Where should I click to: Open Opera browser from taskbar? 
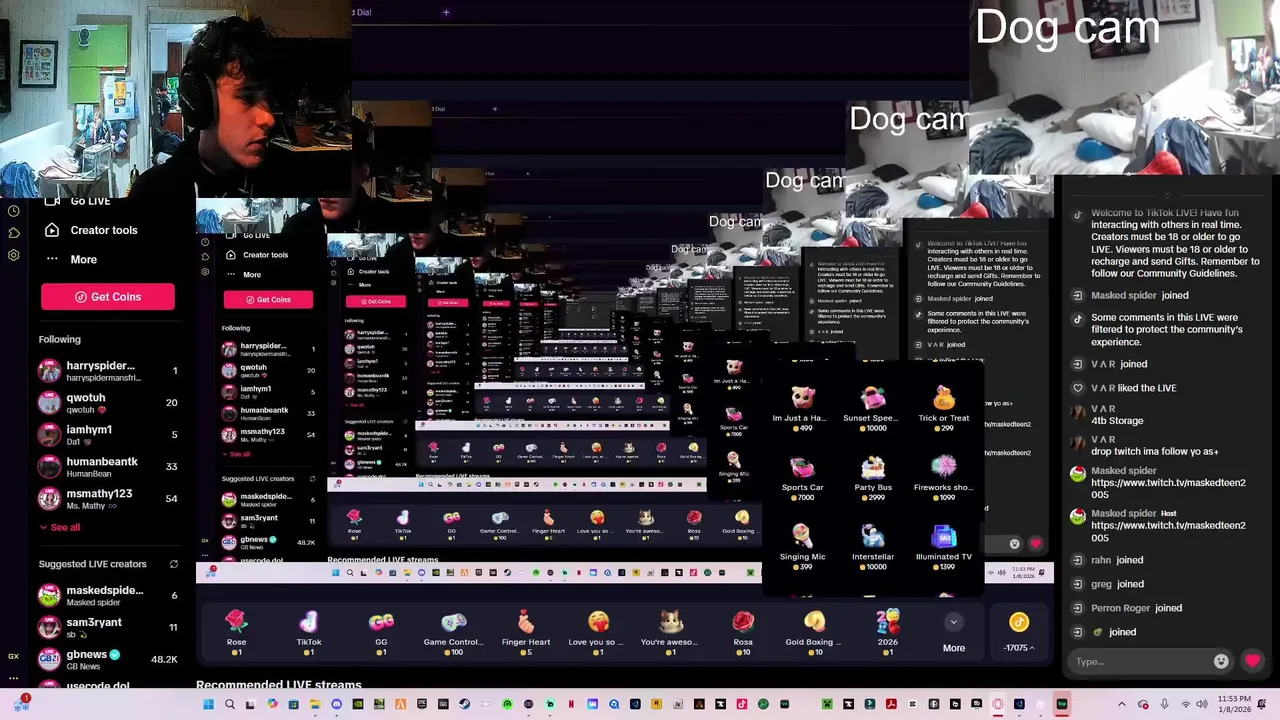pos(998,705)
